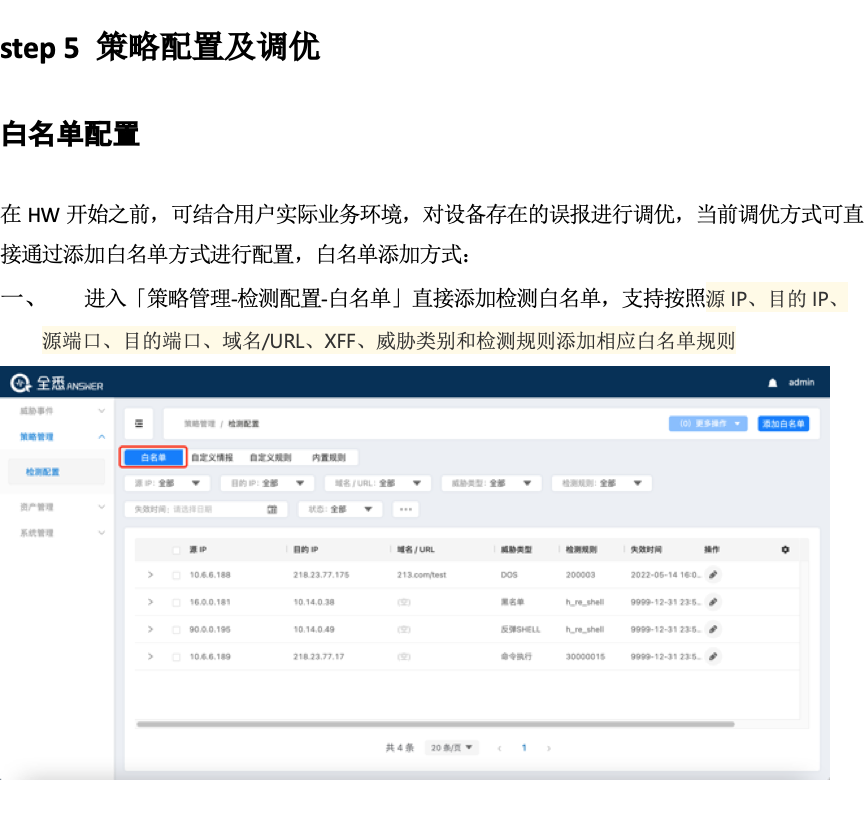Click the three-dots more filters icon
This screenshot has height=818, width=864.
(405, 509)
